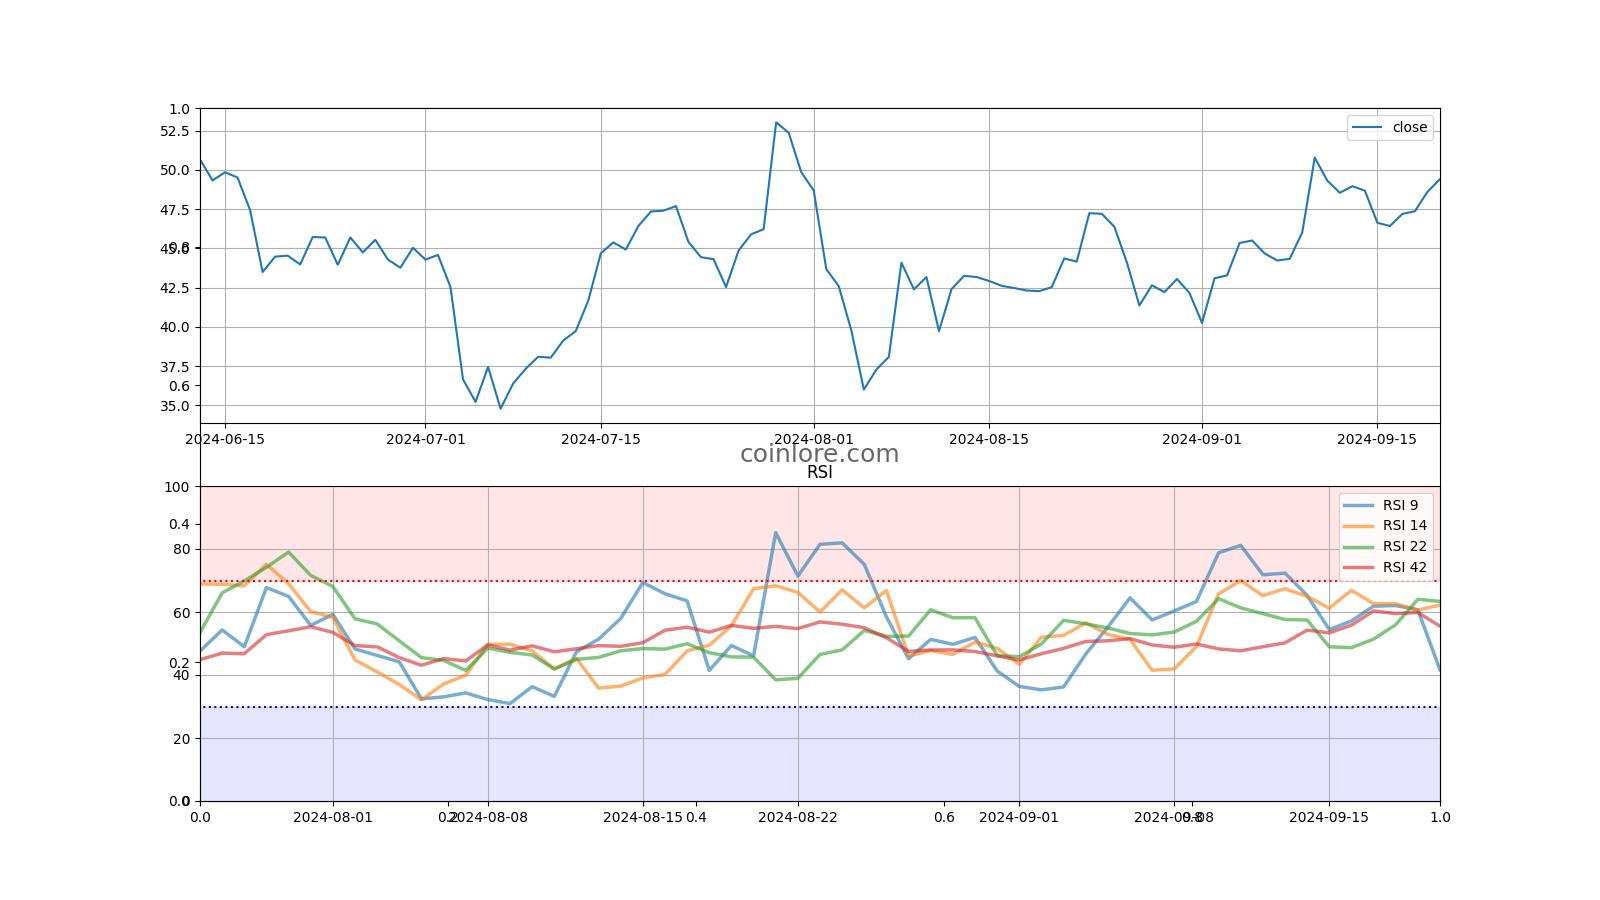Select the 'RSI 42' legend entry
The height and width of the screenshot is (900, 1600).
click(1404, 568)
